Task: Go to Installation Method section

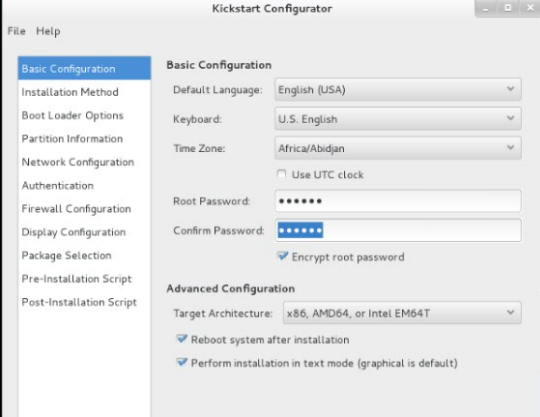Action: pos(84,92)
